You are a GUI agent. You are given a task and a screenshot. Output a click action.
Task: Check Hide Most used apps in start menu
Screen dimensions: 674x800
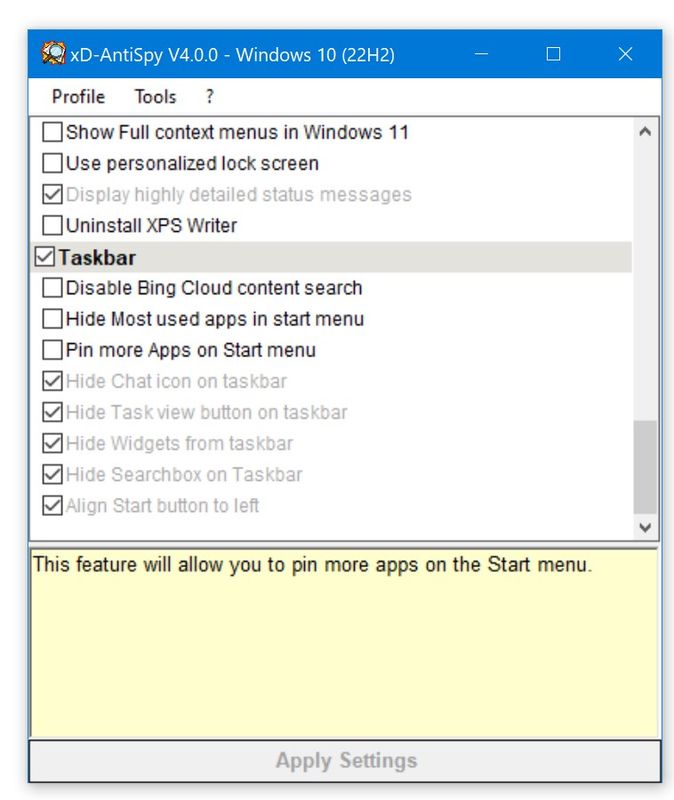[x=52, y=319]
